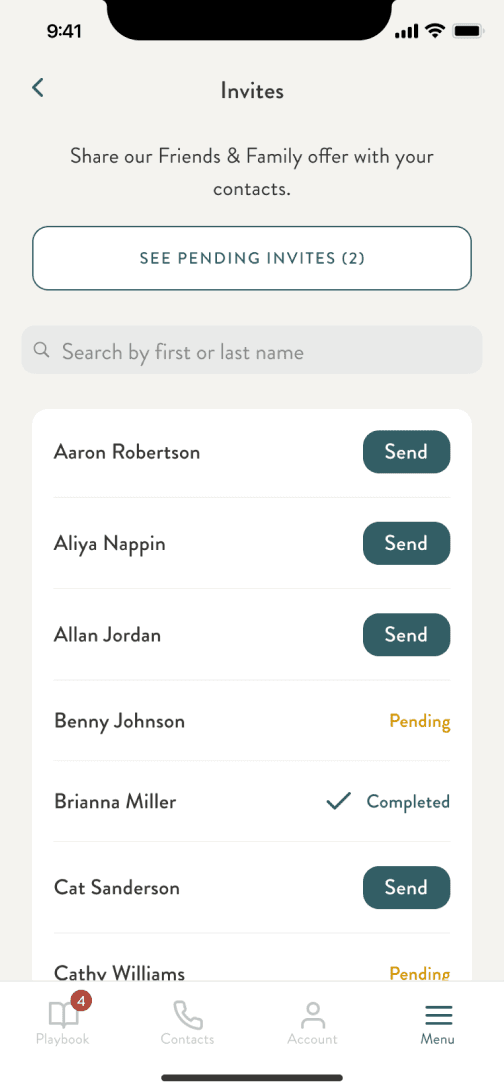The image size is (504, 1092).
Task: Send invite to Allan Jordan
Action: tap(407, 634)
